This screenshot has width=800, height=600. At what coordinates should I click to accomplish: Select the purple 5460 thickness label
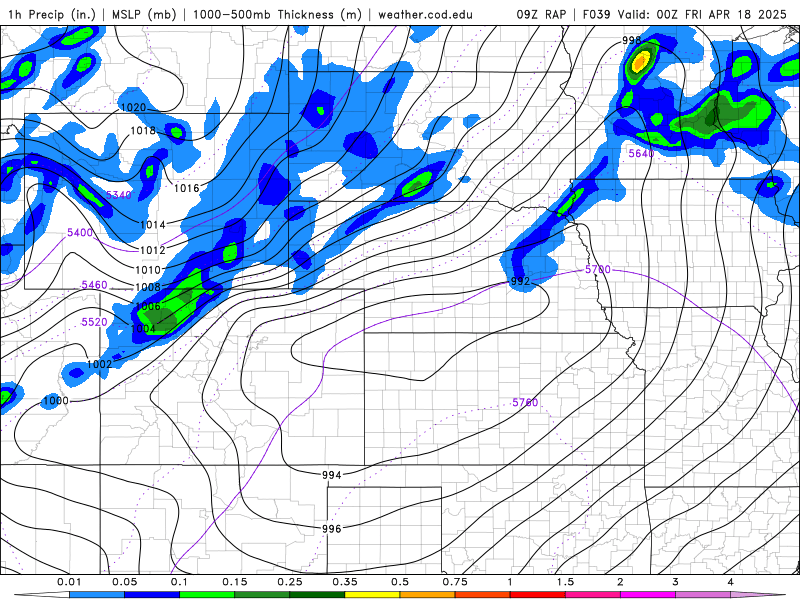[94, 285]
